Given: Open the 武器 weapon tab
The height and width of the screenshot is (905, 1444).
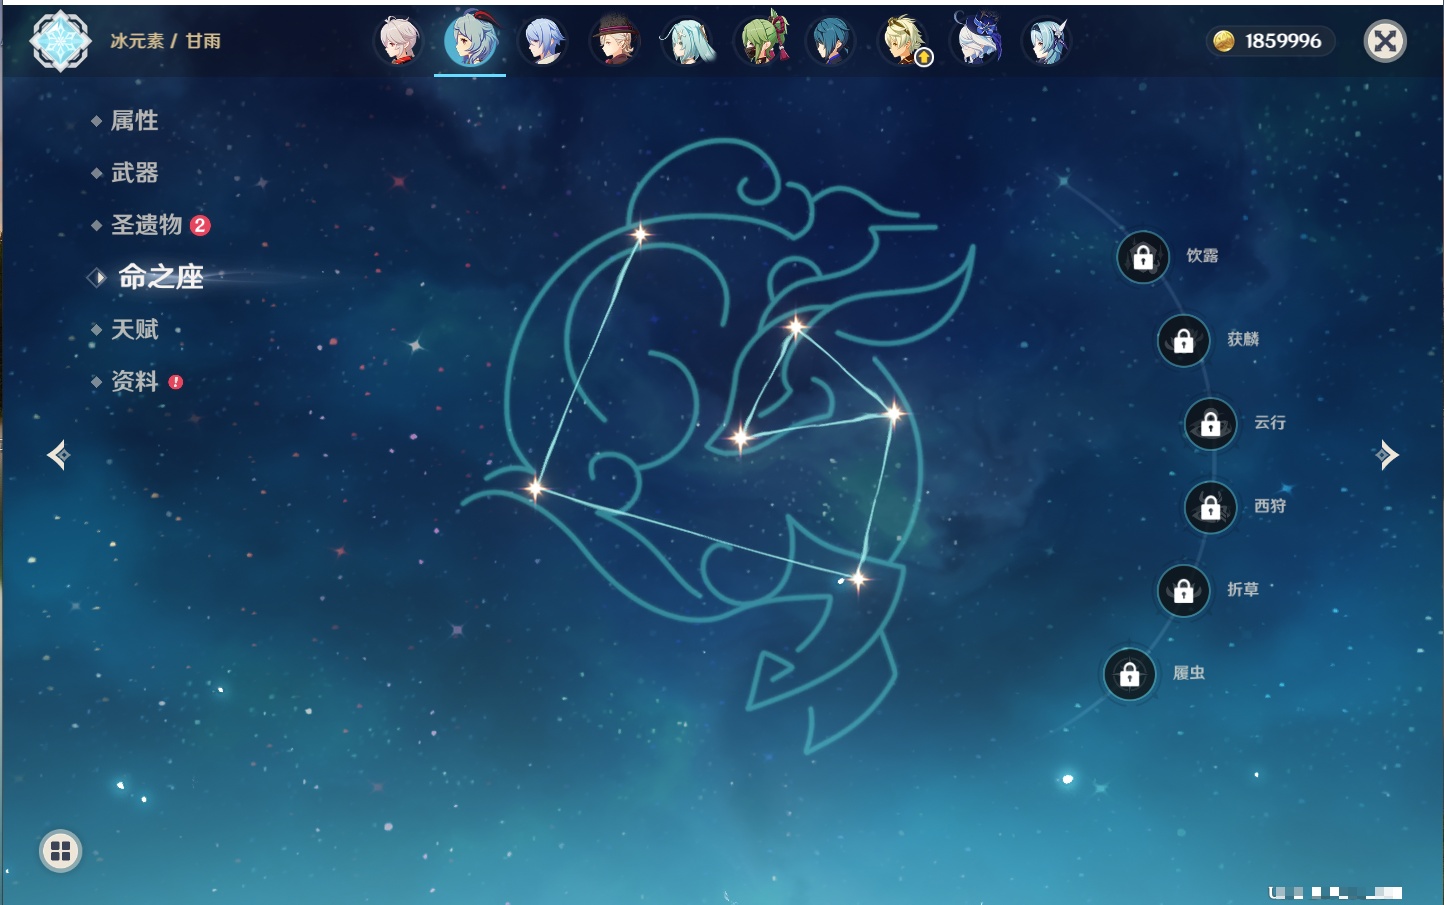Looking at the screenshot, I should point(134,173).
